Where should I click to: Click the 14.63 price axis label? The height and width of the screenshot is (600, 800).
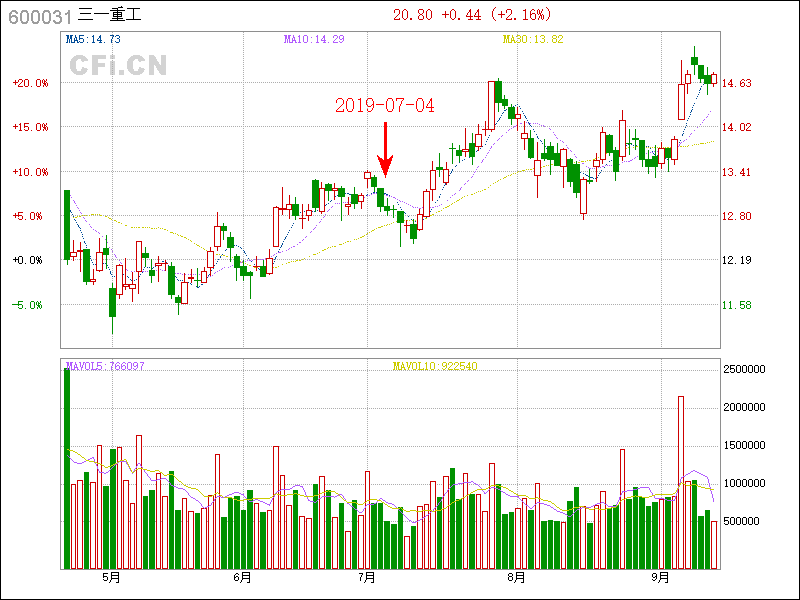tap(737, 83)
